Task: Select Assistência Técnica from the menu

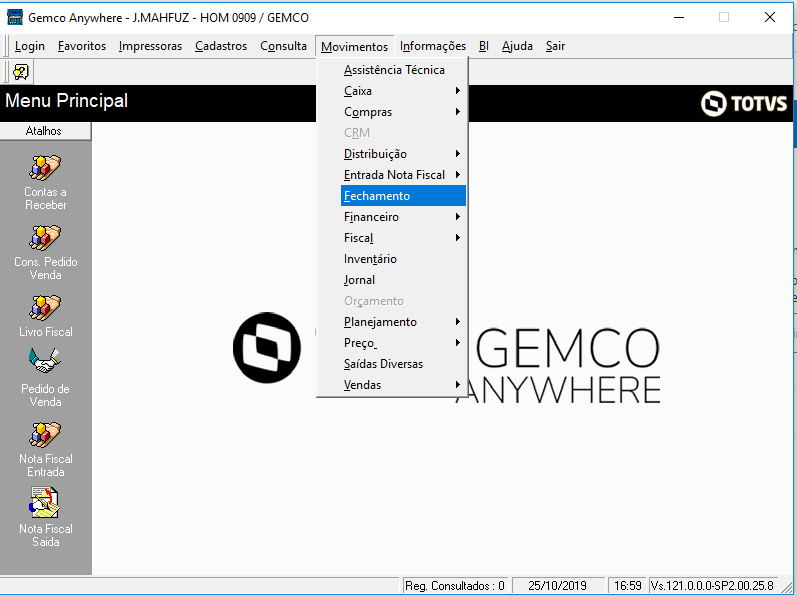Action: 403,70
